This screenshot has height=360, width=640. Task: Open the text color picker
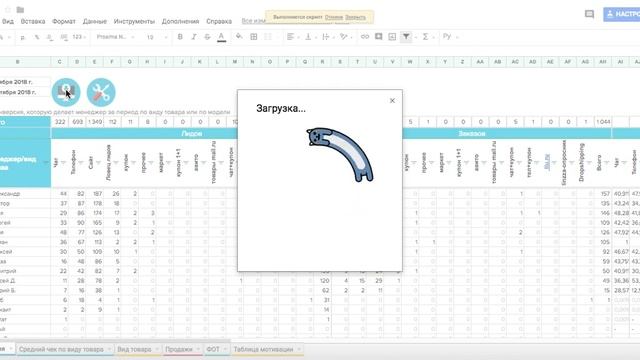coord(221,37)
